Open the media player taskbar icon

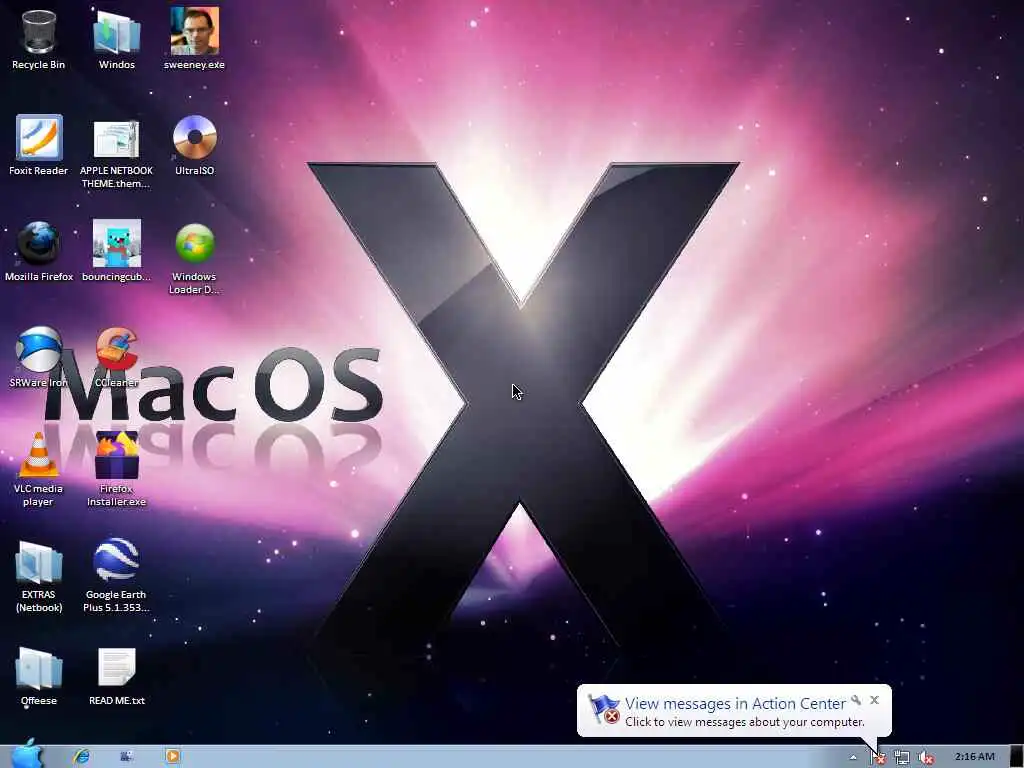tap(173, 756)
